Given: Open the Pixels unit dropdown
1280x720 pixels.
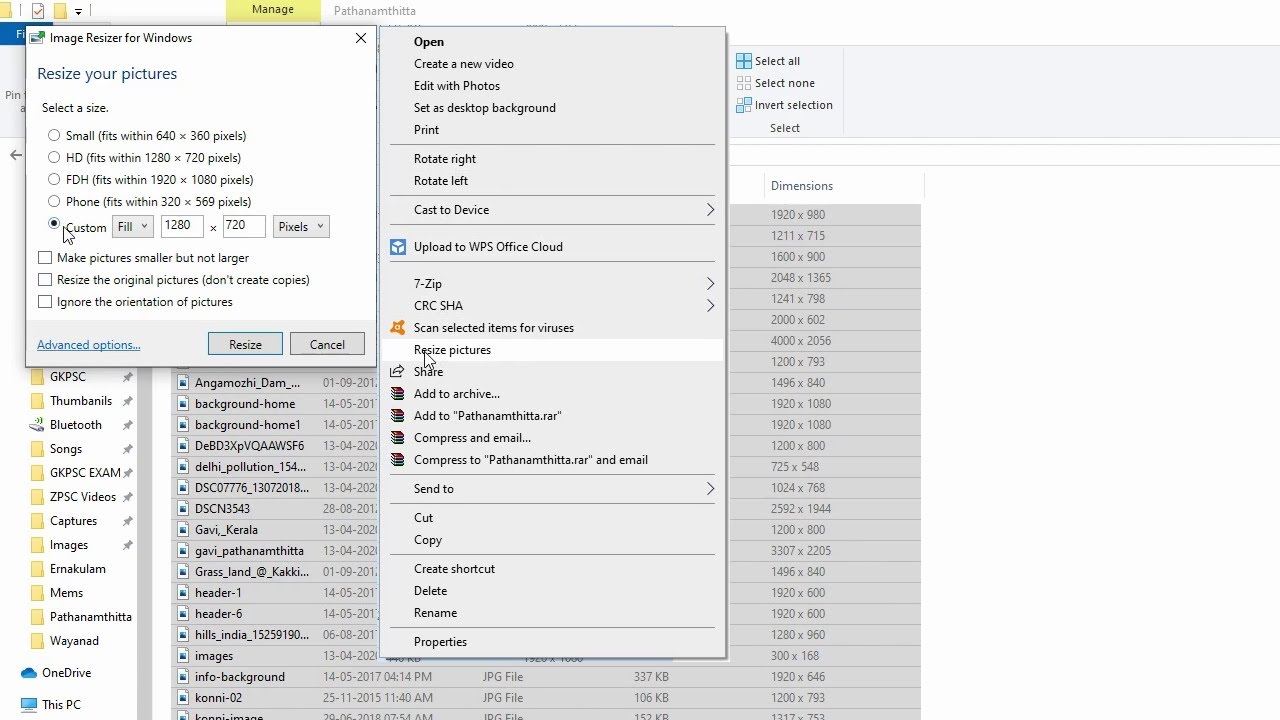Looking at the screenshot, I should pyautogui.click(x=300, y=227).
